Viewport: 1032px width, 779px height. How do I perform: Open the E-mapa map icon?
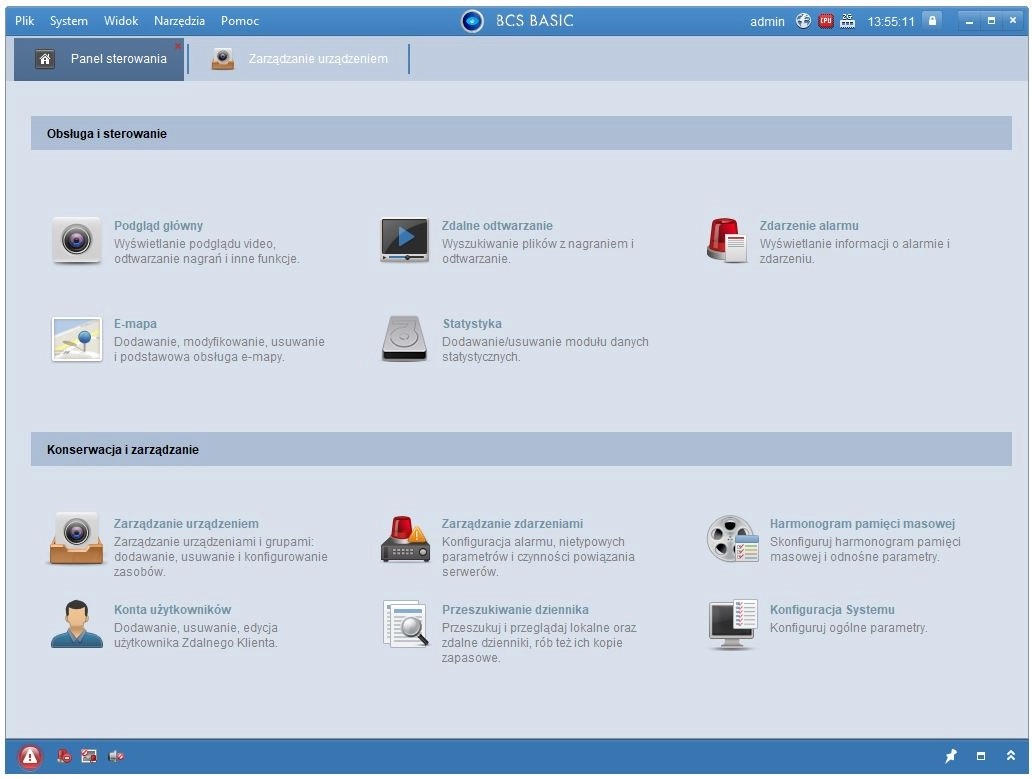(x=77, y=339)
